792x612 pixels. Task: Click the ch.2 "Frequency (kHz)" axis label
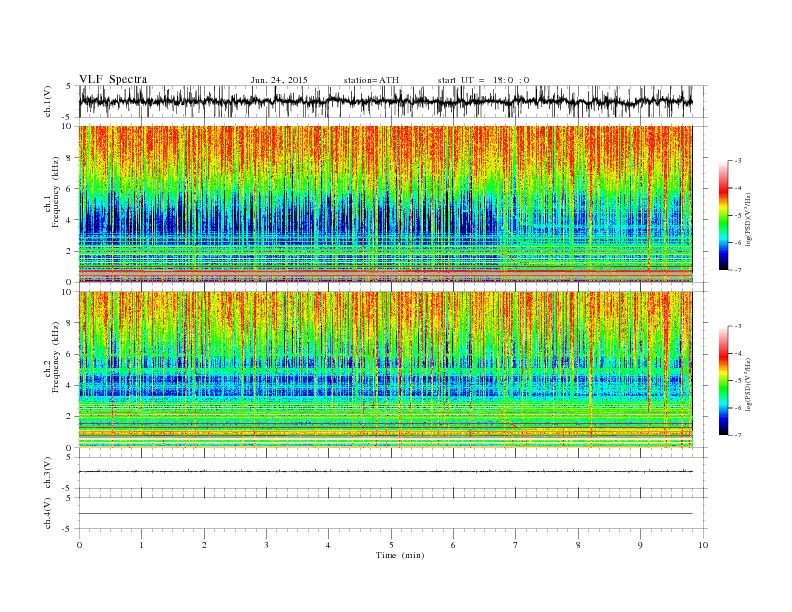[x=56, y=357]
